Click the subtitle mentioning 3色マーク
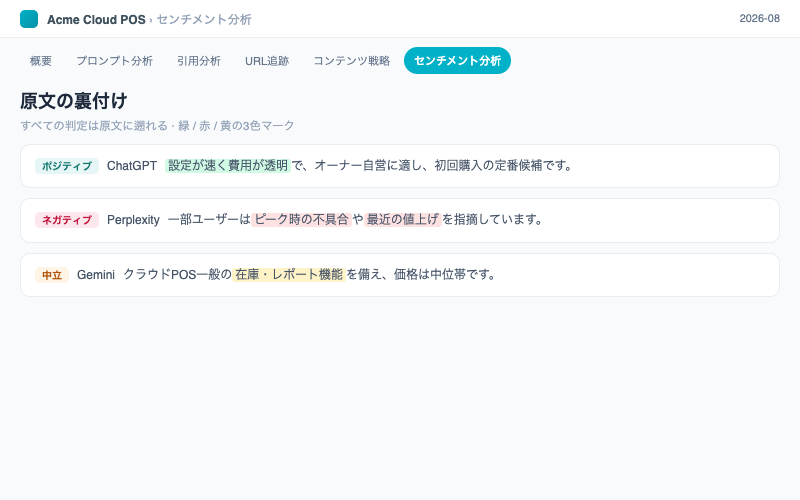800x500 pixels. 157,126
